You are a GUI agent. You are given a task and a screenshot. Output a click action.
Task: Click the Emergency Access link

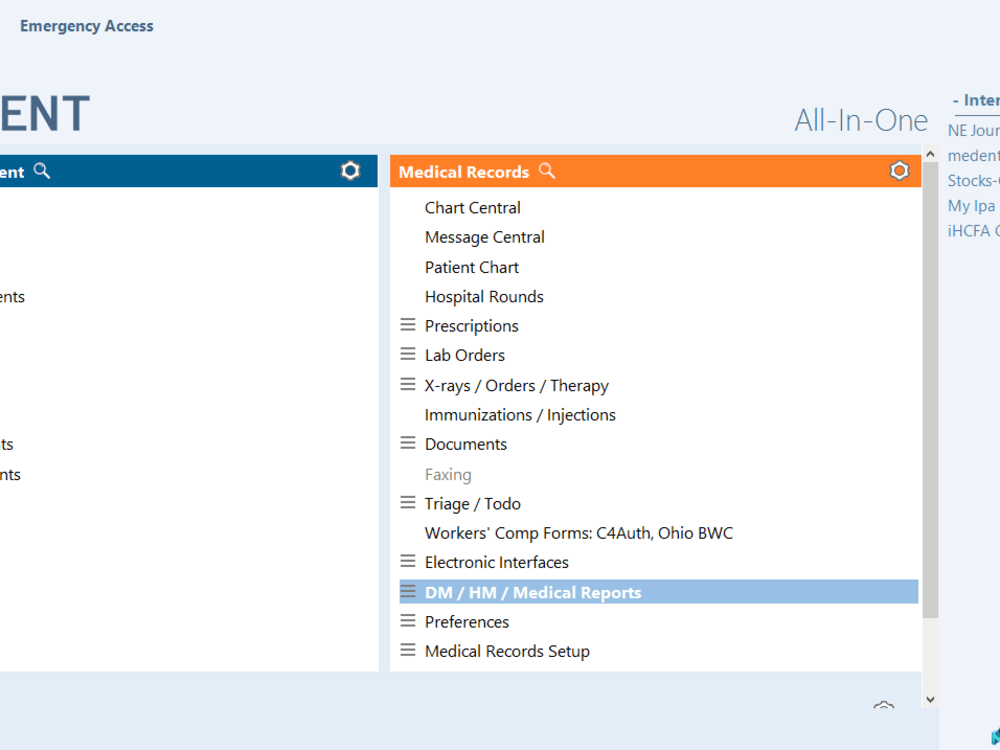tap(87, 26)
